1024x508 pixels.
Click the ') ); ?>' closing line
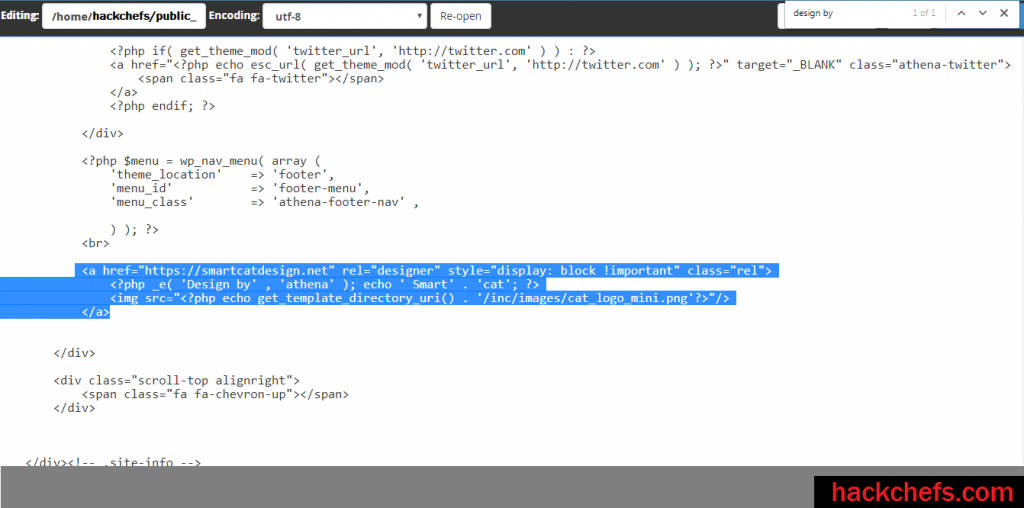coord(134,230)
